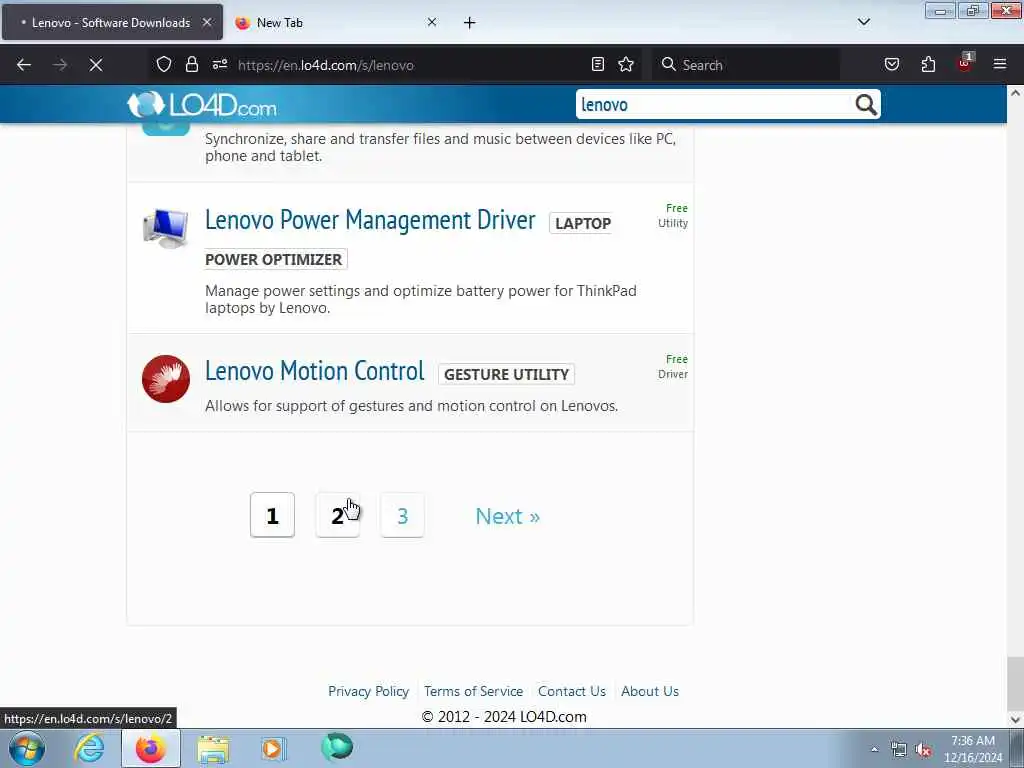Viewport: 1024px width, 768px height.
Task: Go to results page 2
Action: click(x=338, y=515)
